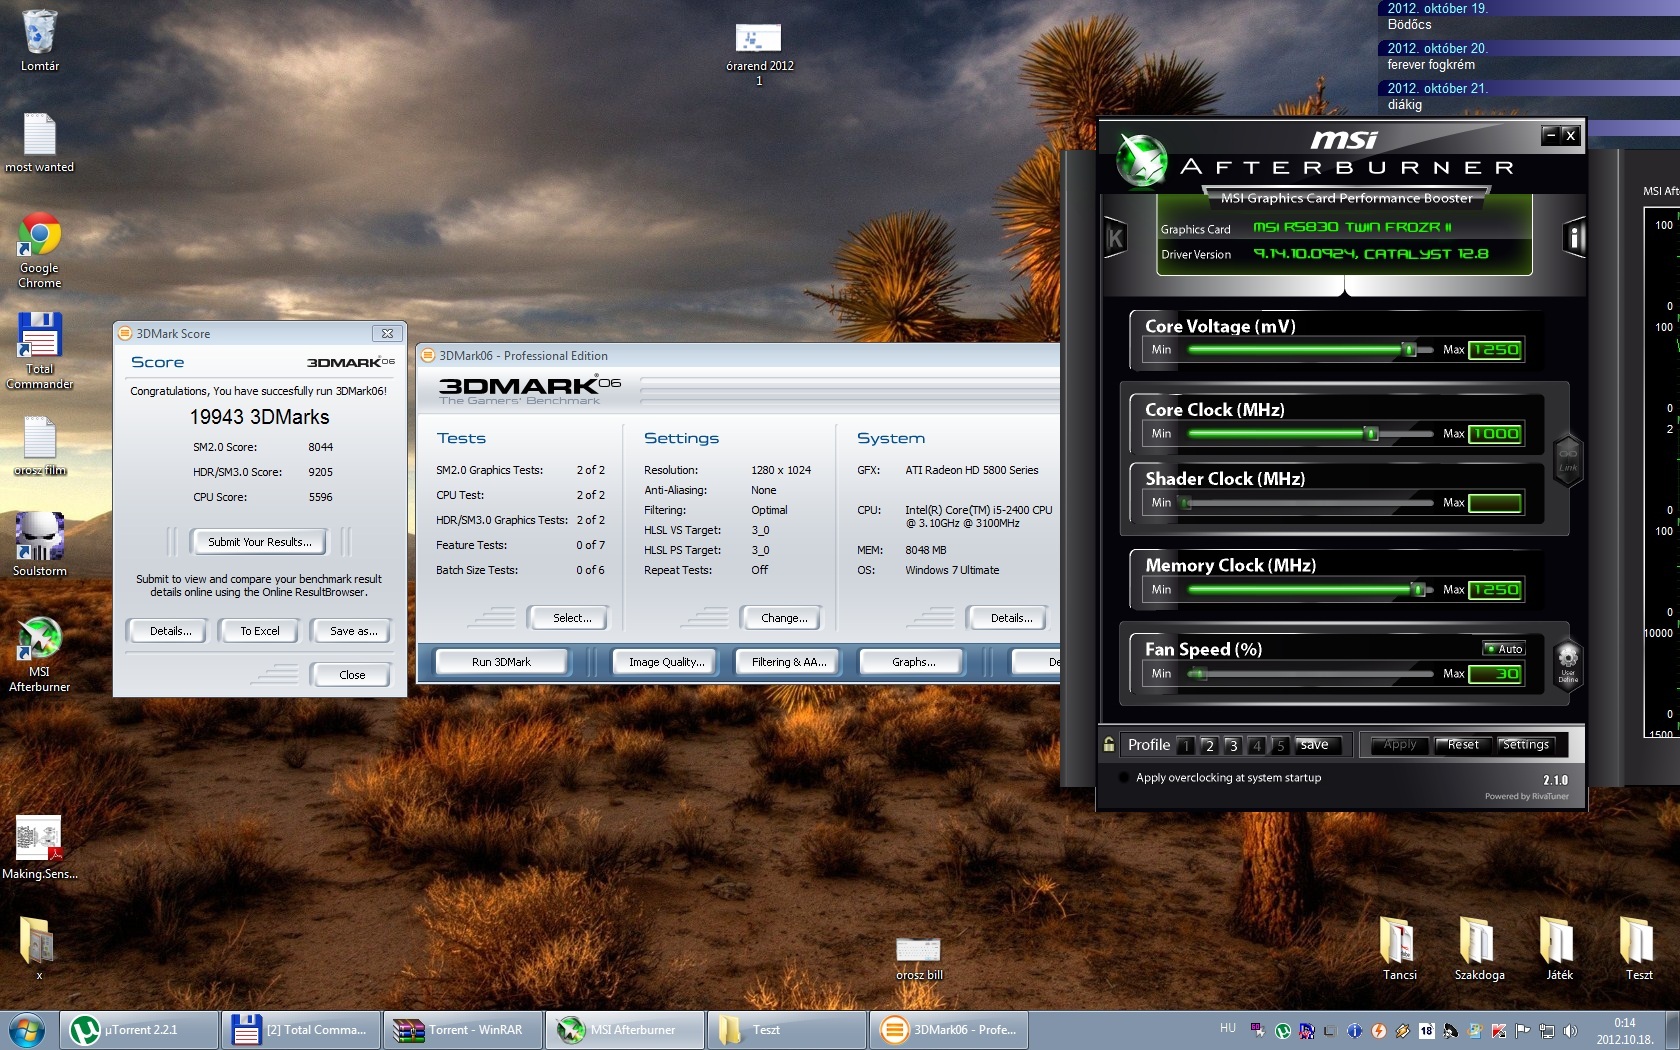Switch to Teszt folder taskbar item
1680x1050 pixels.
[x=787, y=1030]
